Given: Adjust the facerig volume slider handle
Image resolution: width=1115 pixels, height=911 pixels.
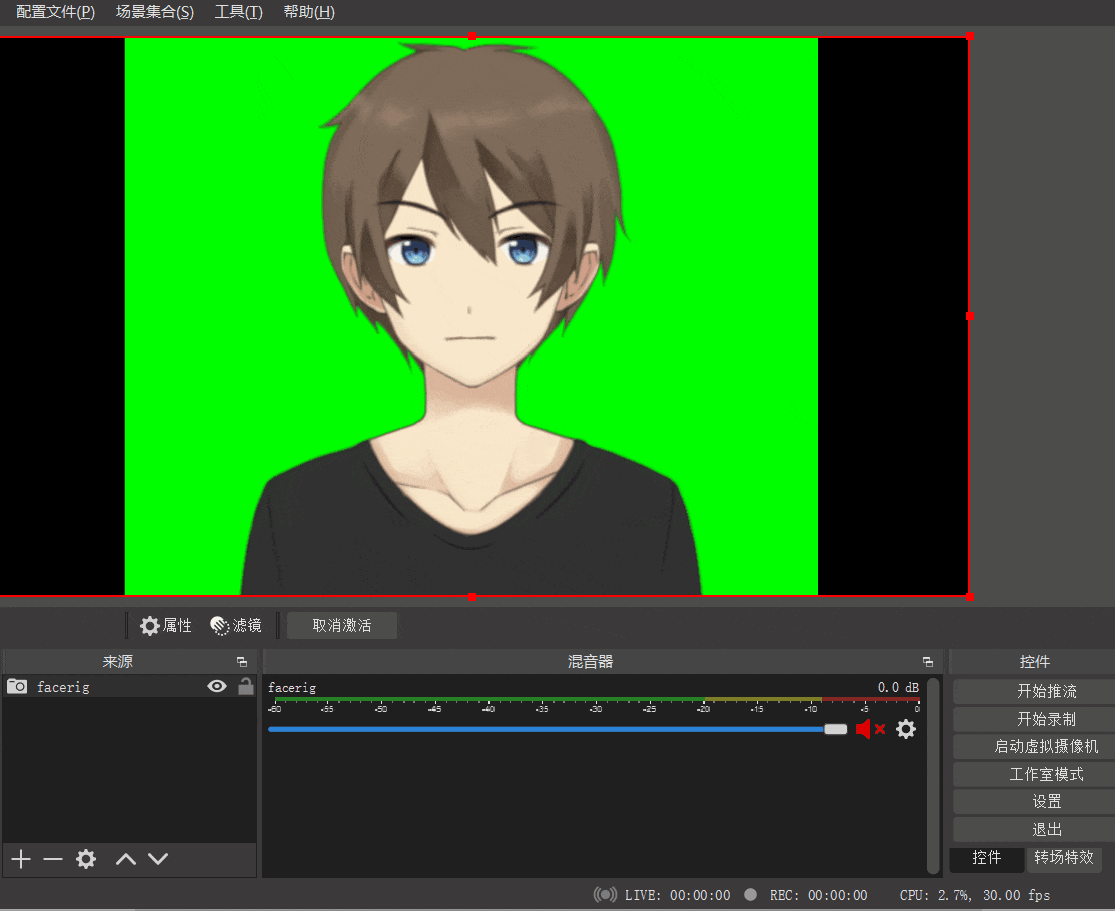Looking at the screenshot, I should [x=836, y=729].
